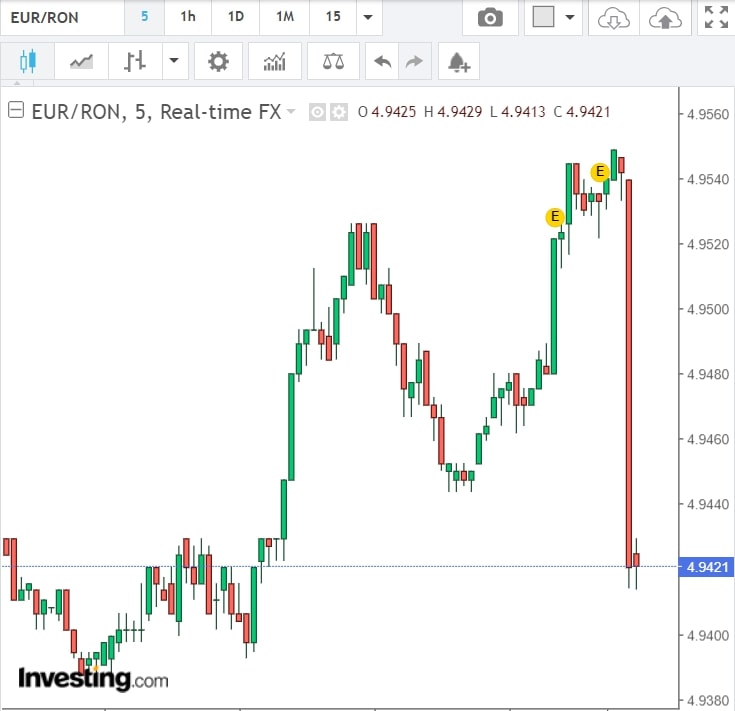Click the compare symbols scales icon
This screenshot has width=735, height=711.
click(333, 62)
